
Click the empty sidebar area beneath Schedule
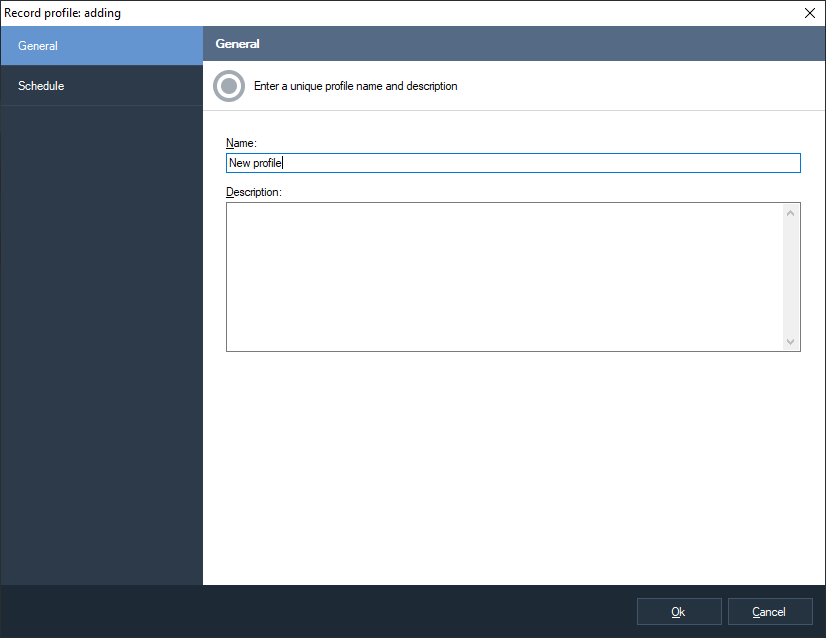point(100,340)
